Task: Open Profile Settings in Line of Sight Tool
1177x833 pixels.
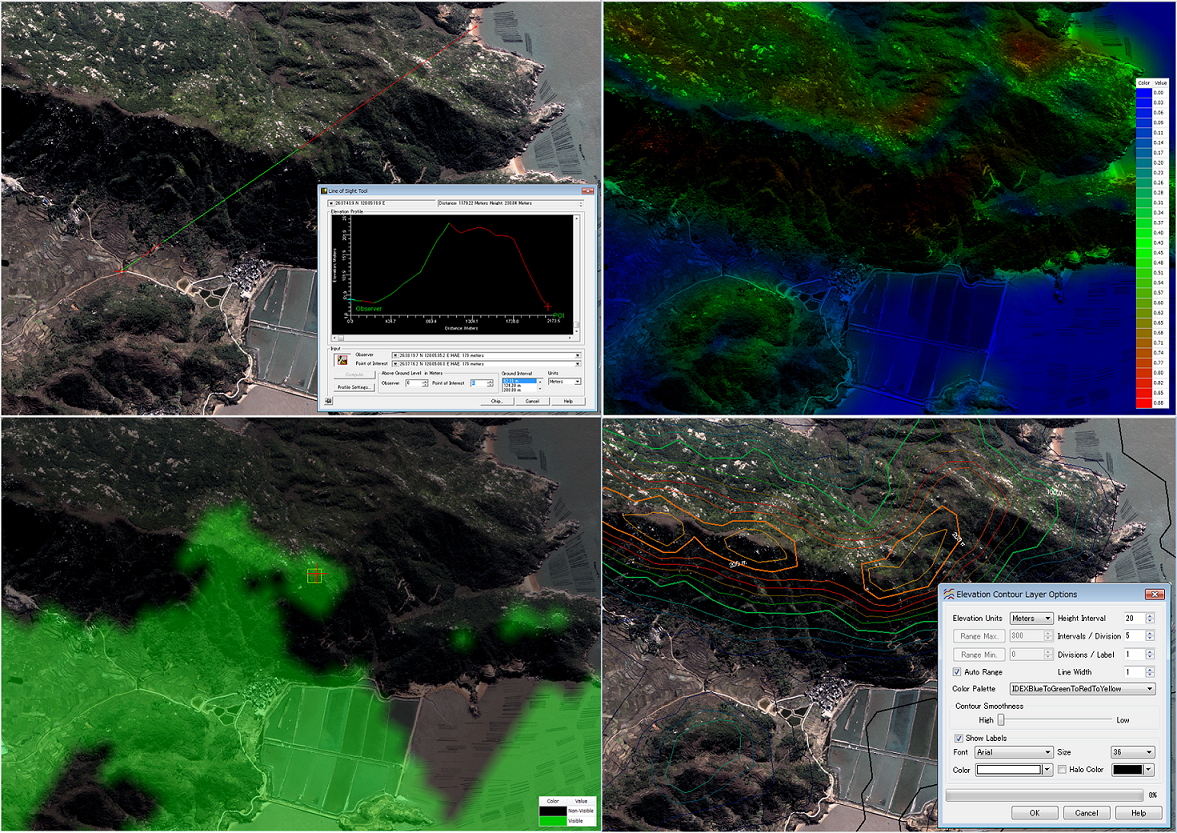Action: point(354,387)
